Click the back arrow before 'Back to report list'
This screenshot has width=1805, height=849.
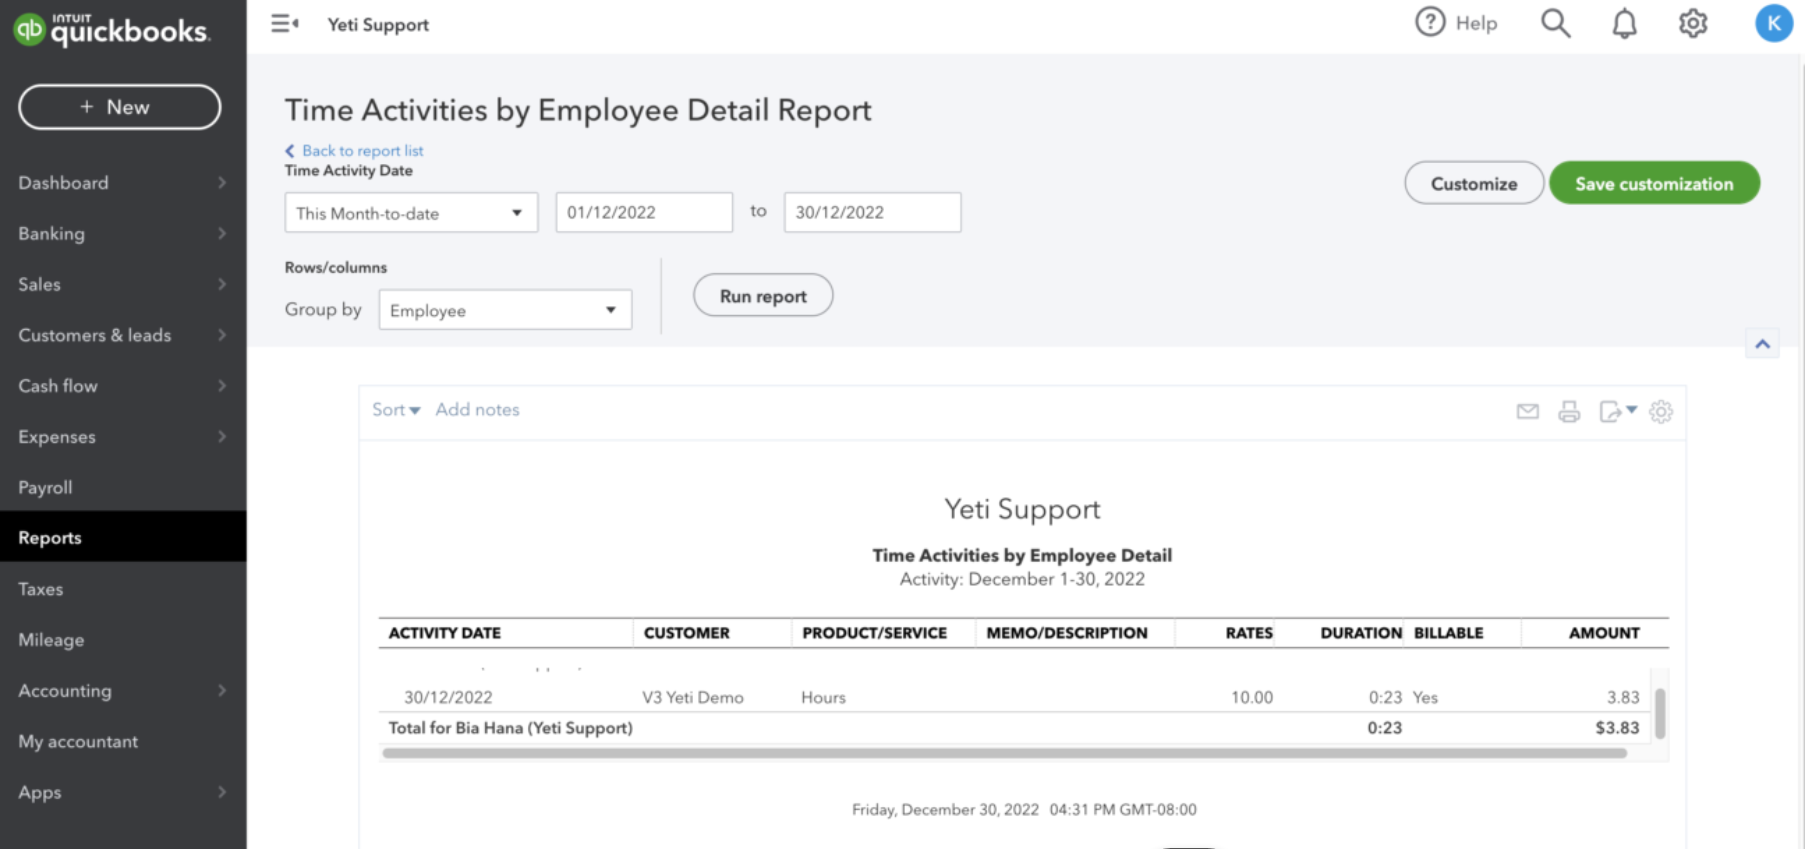[290, 151]
